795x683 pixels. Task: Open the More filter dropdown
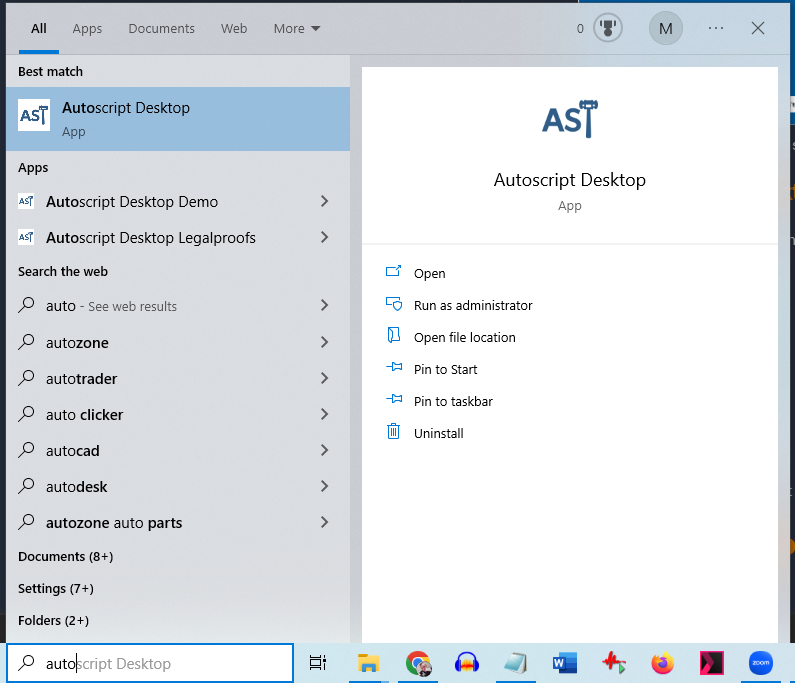(297, 28)
